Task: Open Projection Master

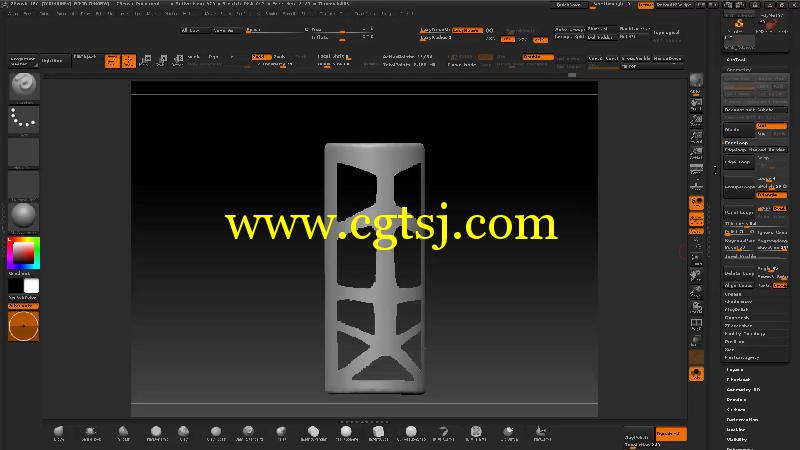Action: pos(23,61)
